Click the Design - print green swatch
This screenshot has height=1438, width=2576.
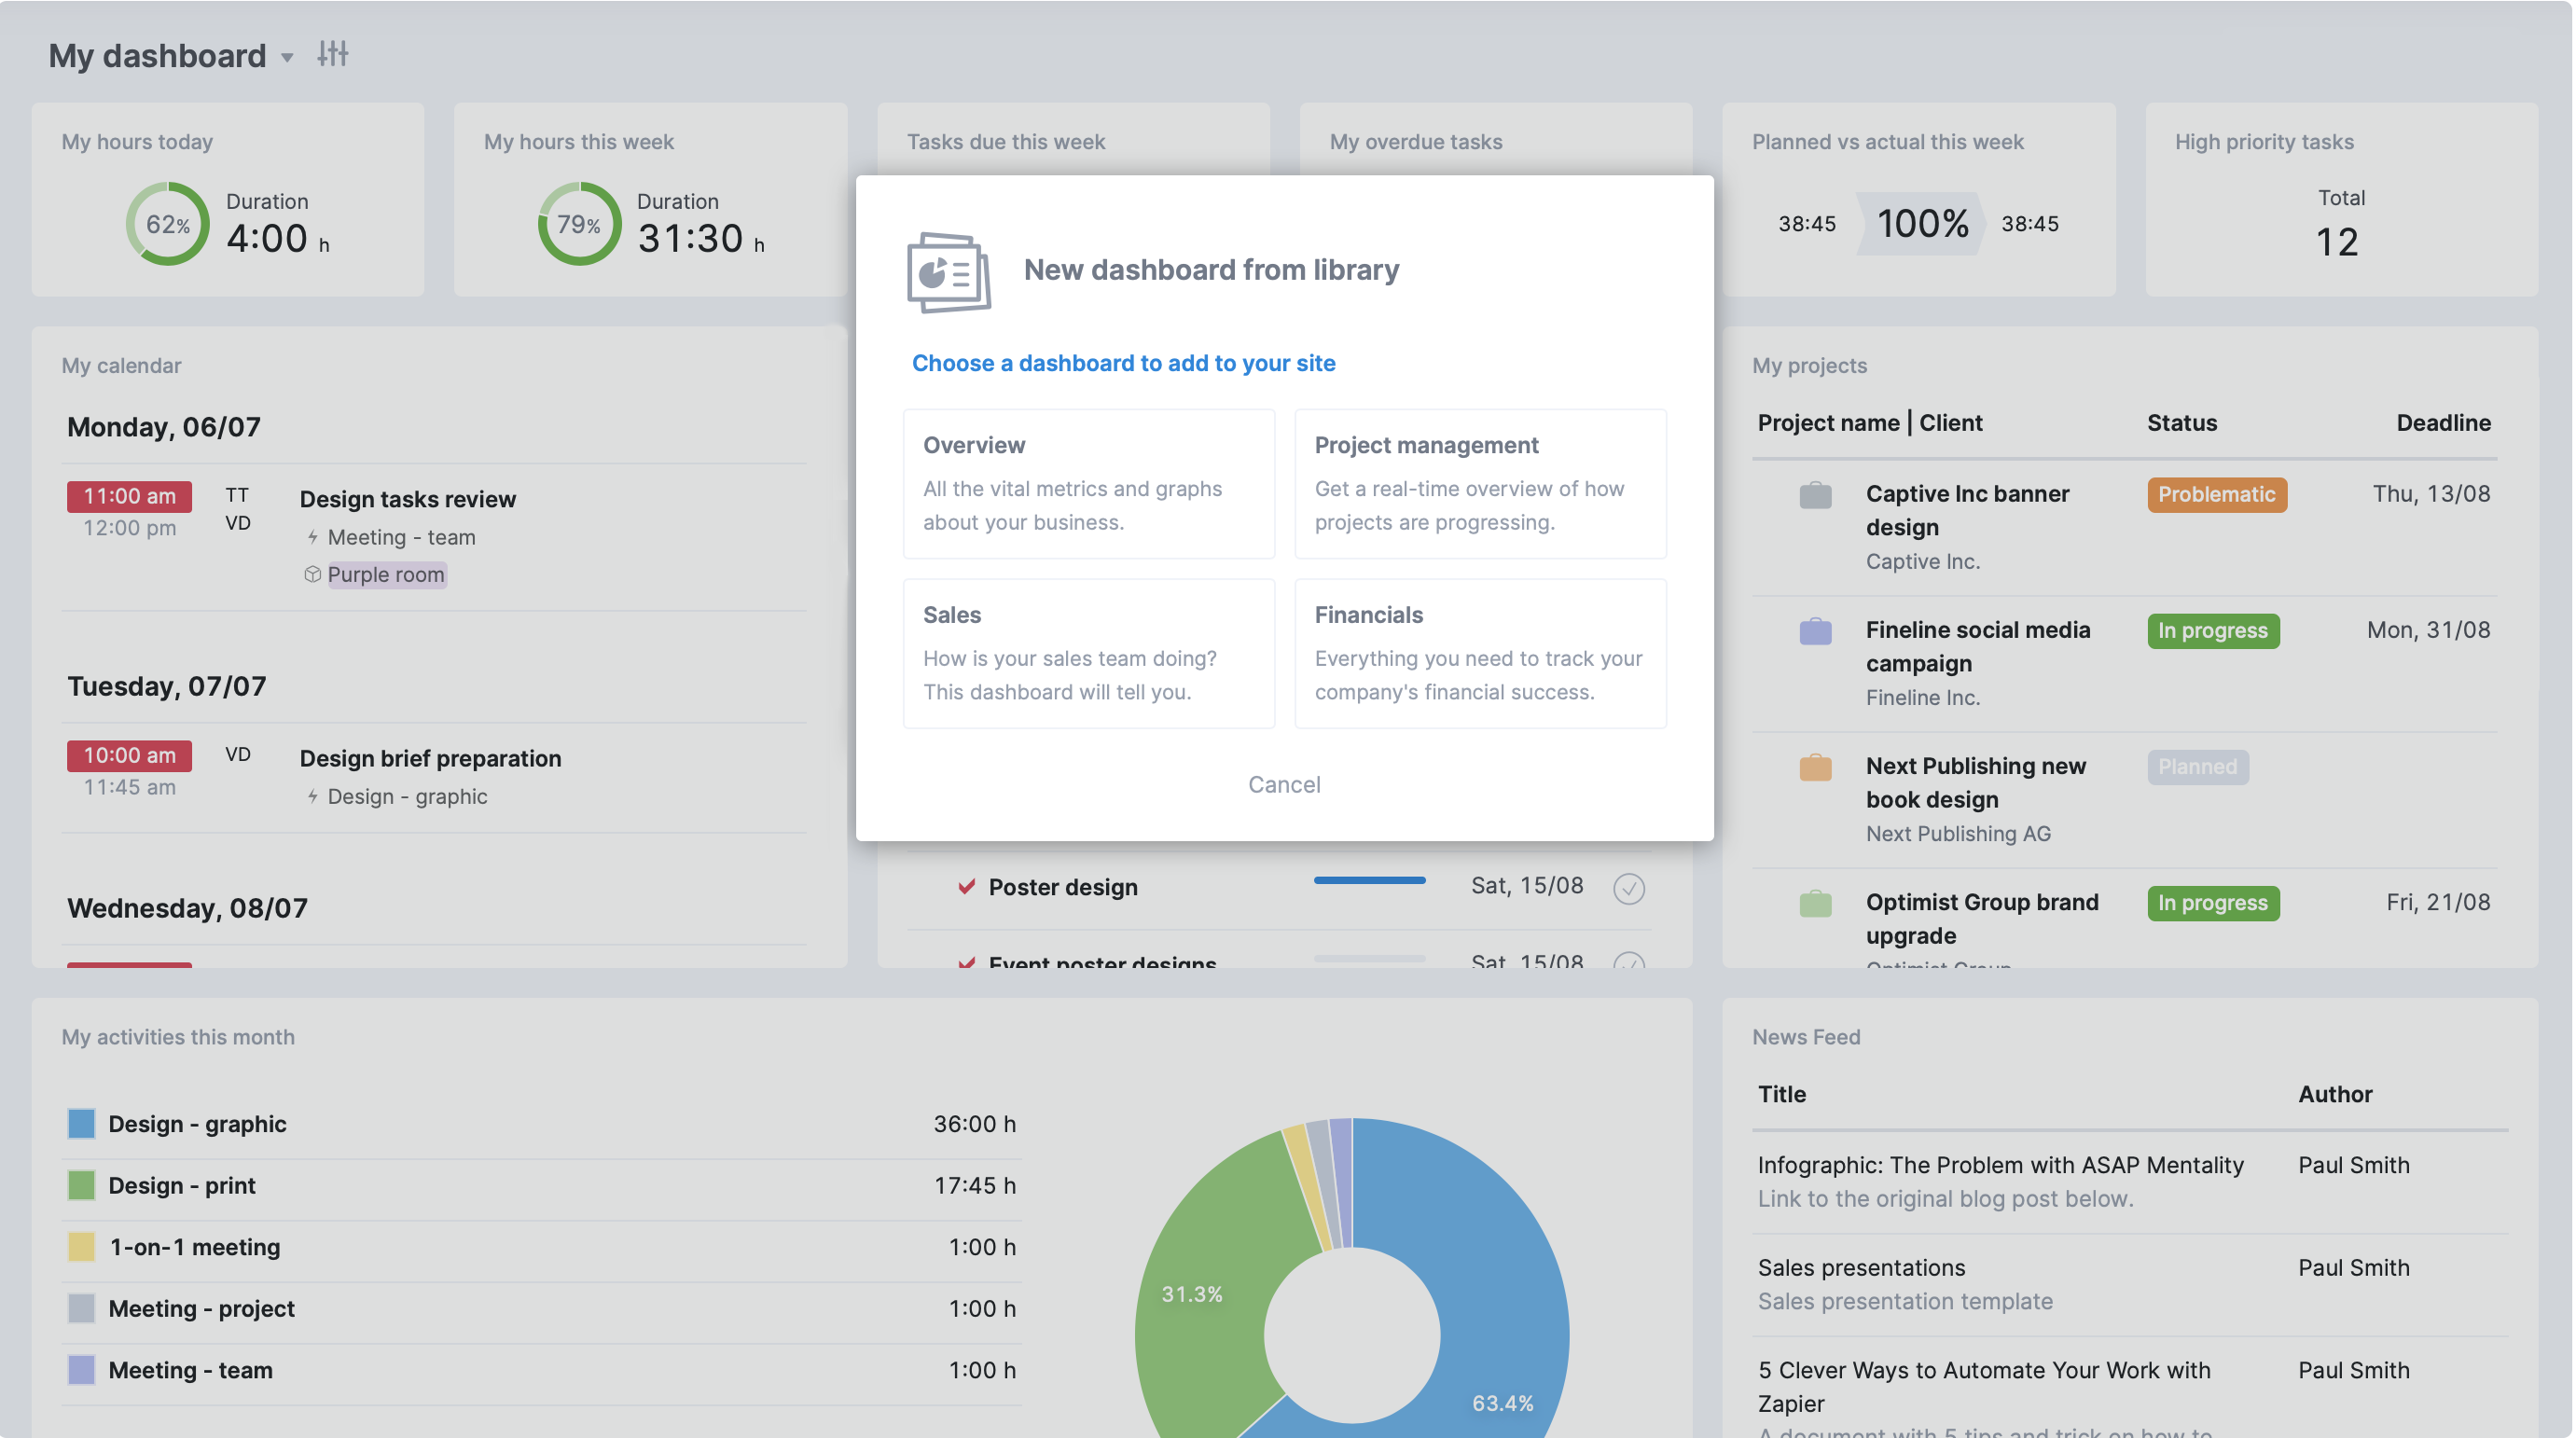81,1185
